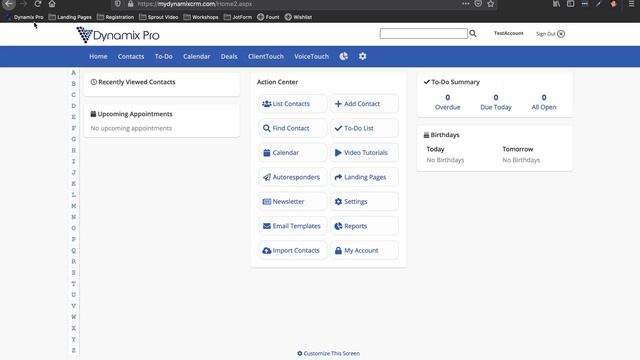
Task: Open Settings from the Action Center
Action: [364, 202]
